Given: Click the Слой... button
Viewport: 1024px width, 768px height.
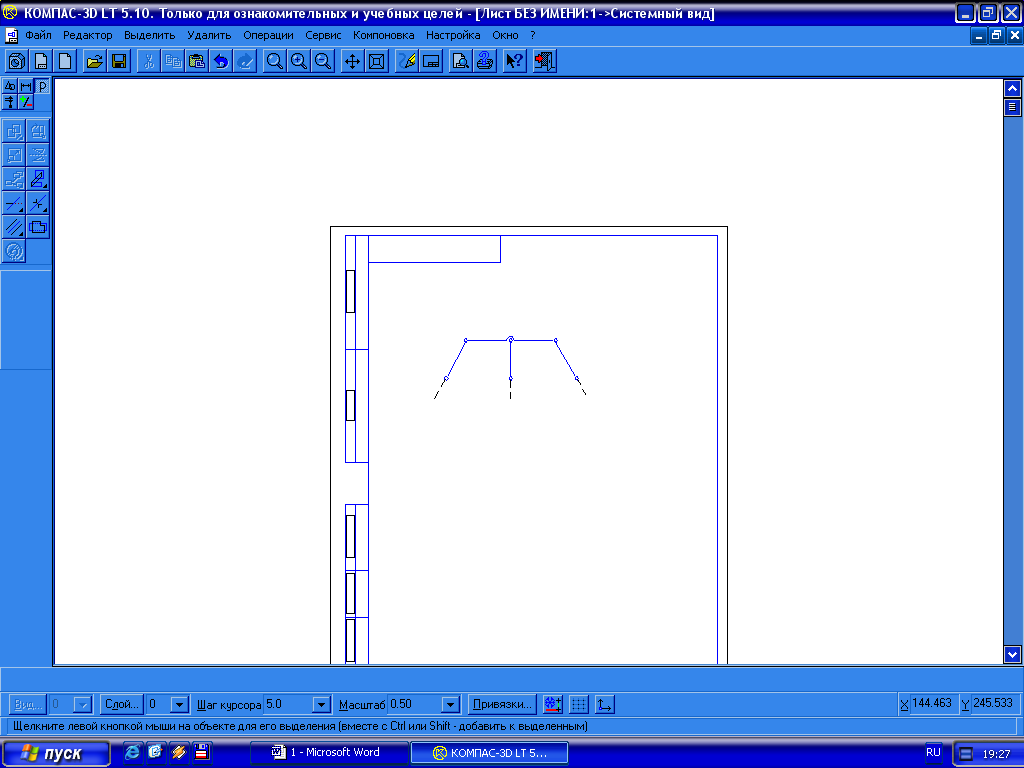Looking at the screenshot, I should (121, 705).
